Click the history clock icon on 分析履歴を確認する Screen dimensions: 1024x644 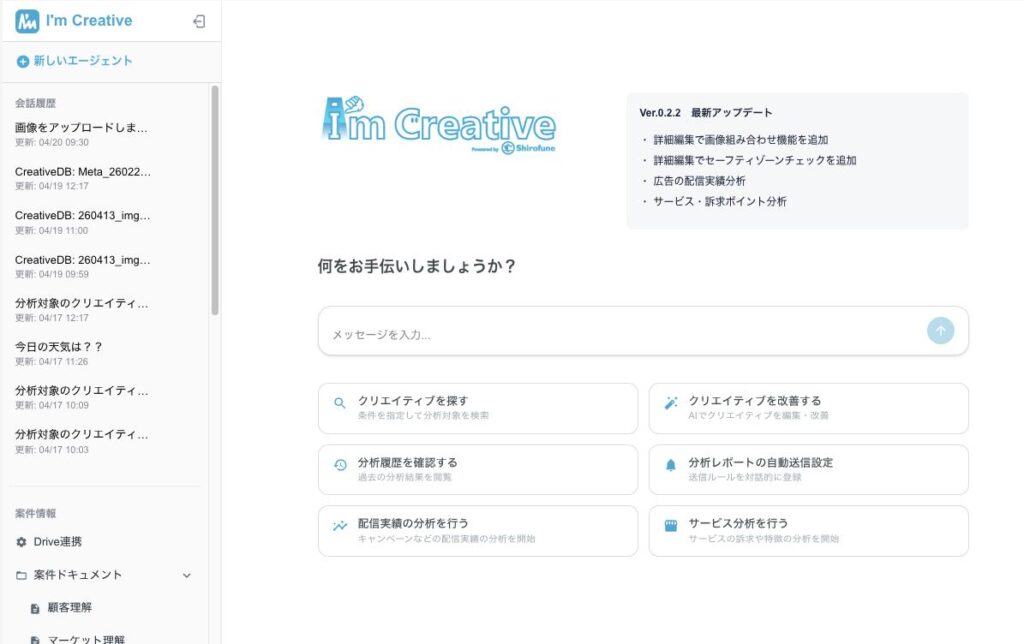point(340,465)
